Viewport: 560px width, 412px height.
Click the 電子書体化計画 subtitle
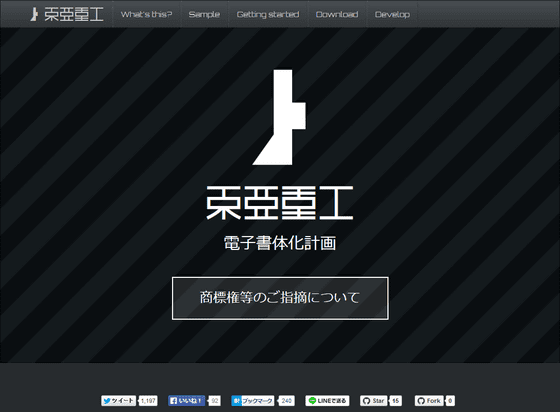tap(280, 243)
